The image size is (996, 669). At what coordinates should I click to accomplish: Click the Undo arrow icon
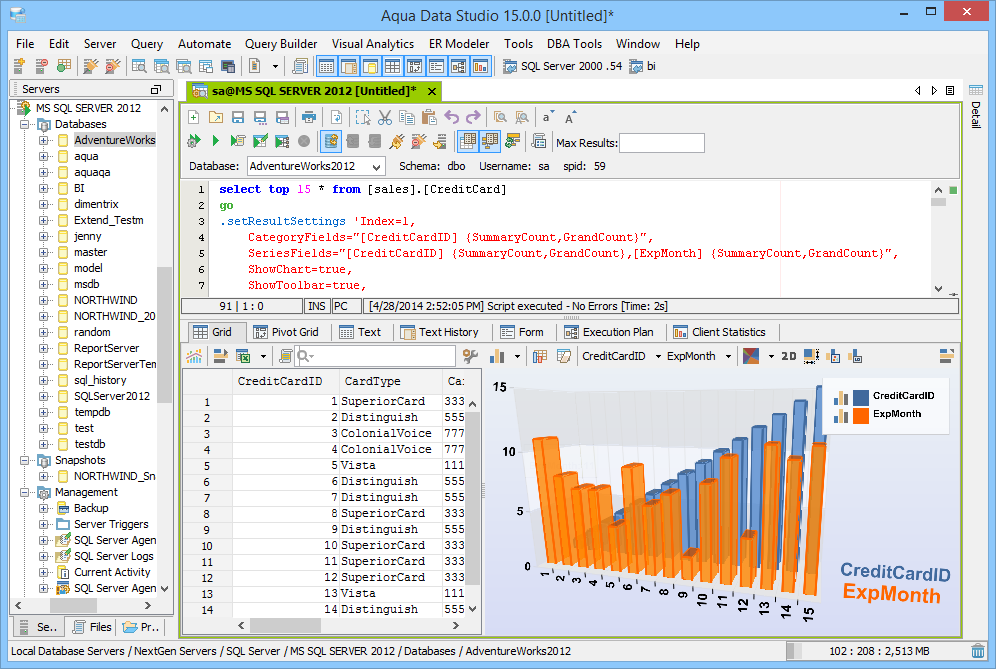452,118
